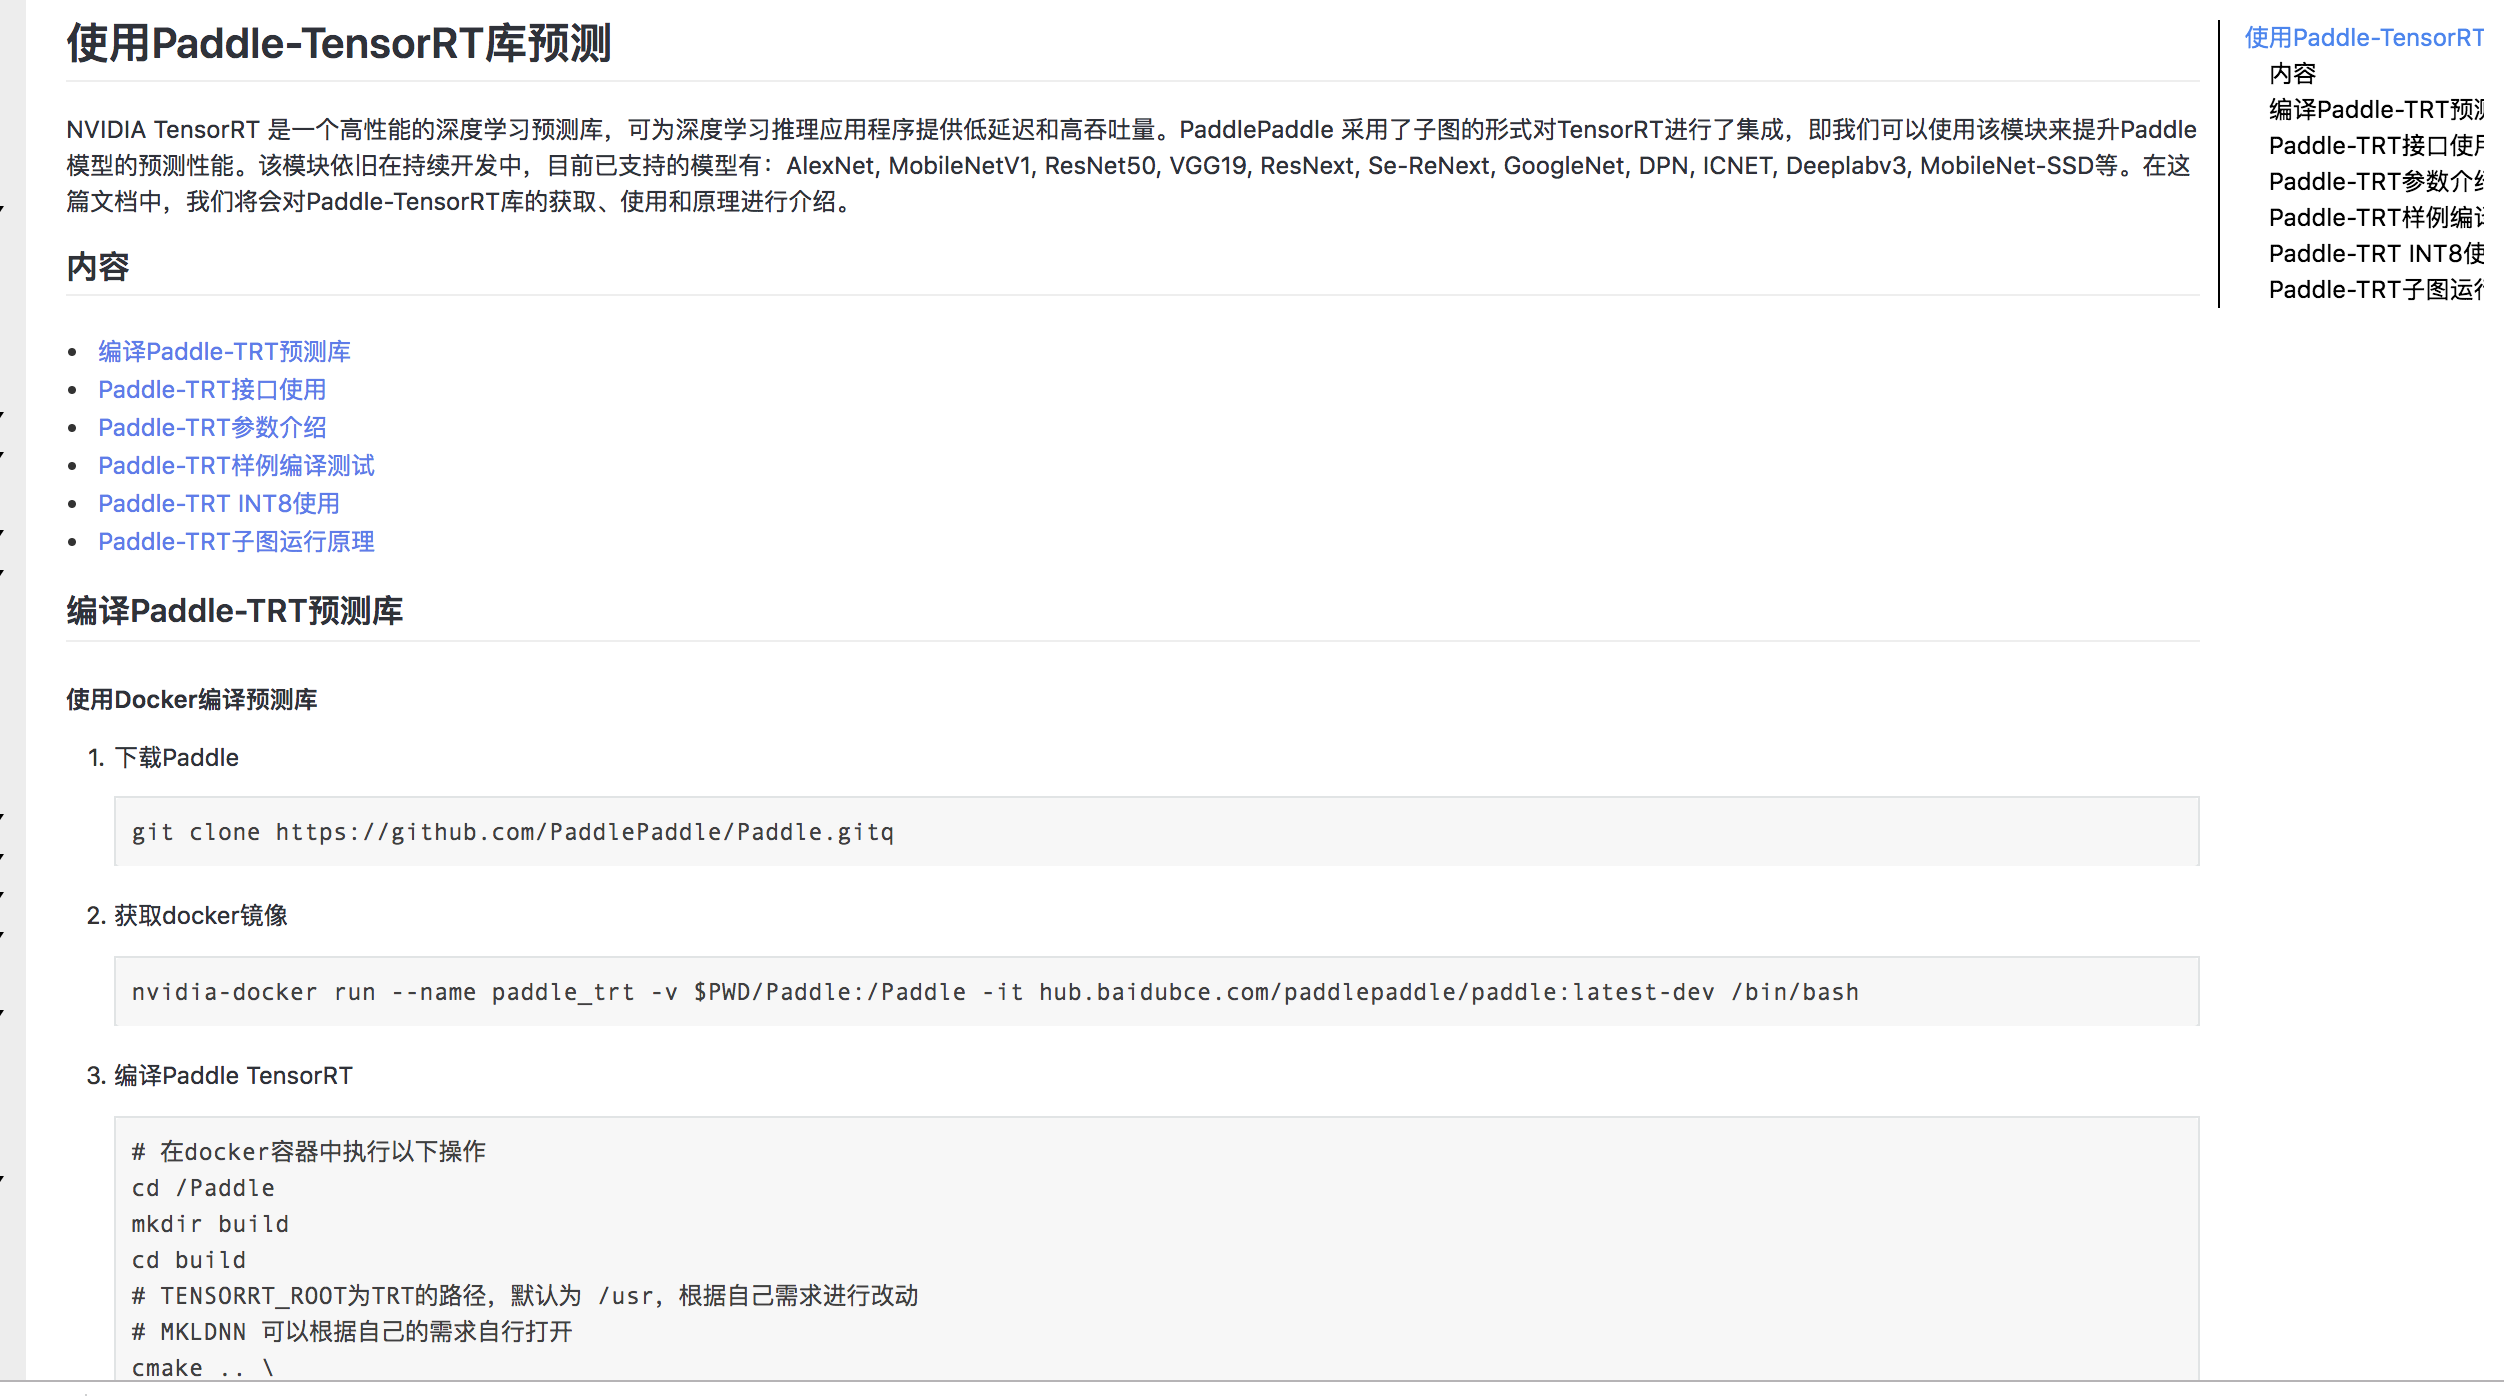Viewport: 2504px width, 1396px height.
Task: Select 编译Paddle-TRT entry in the right sidebar outline
Action: 2376,110
